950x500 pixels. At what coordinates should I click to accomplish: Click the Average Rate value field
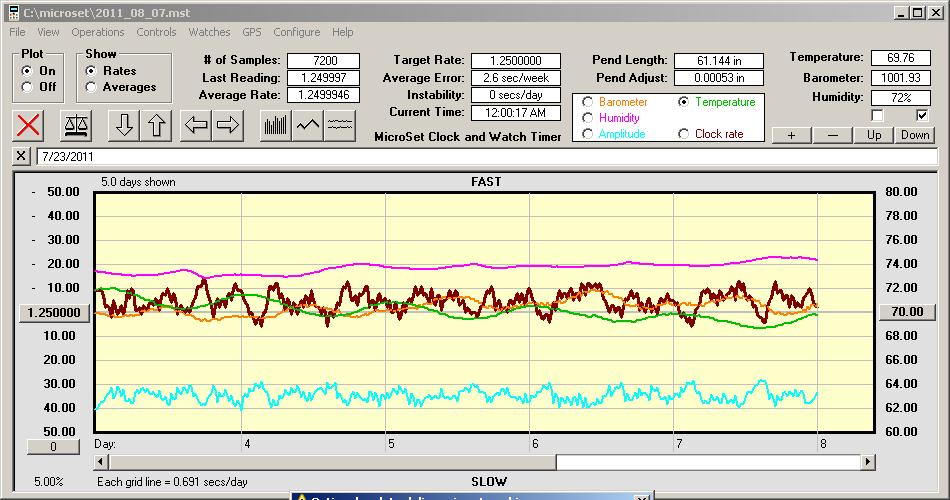(324, 95)
